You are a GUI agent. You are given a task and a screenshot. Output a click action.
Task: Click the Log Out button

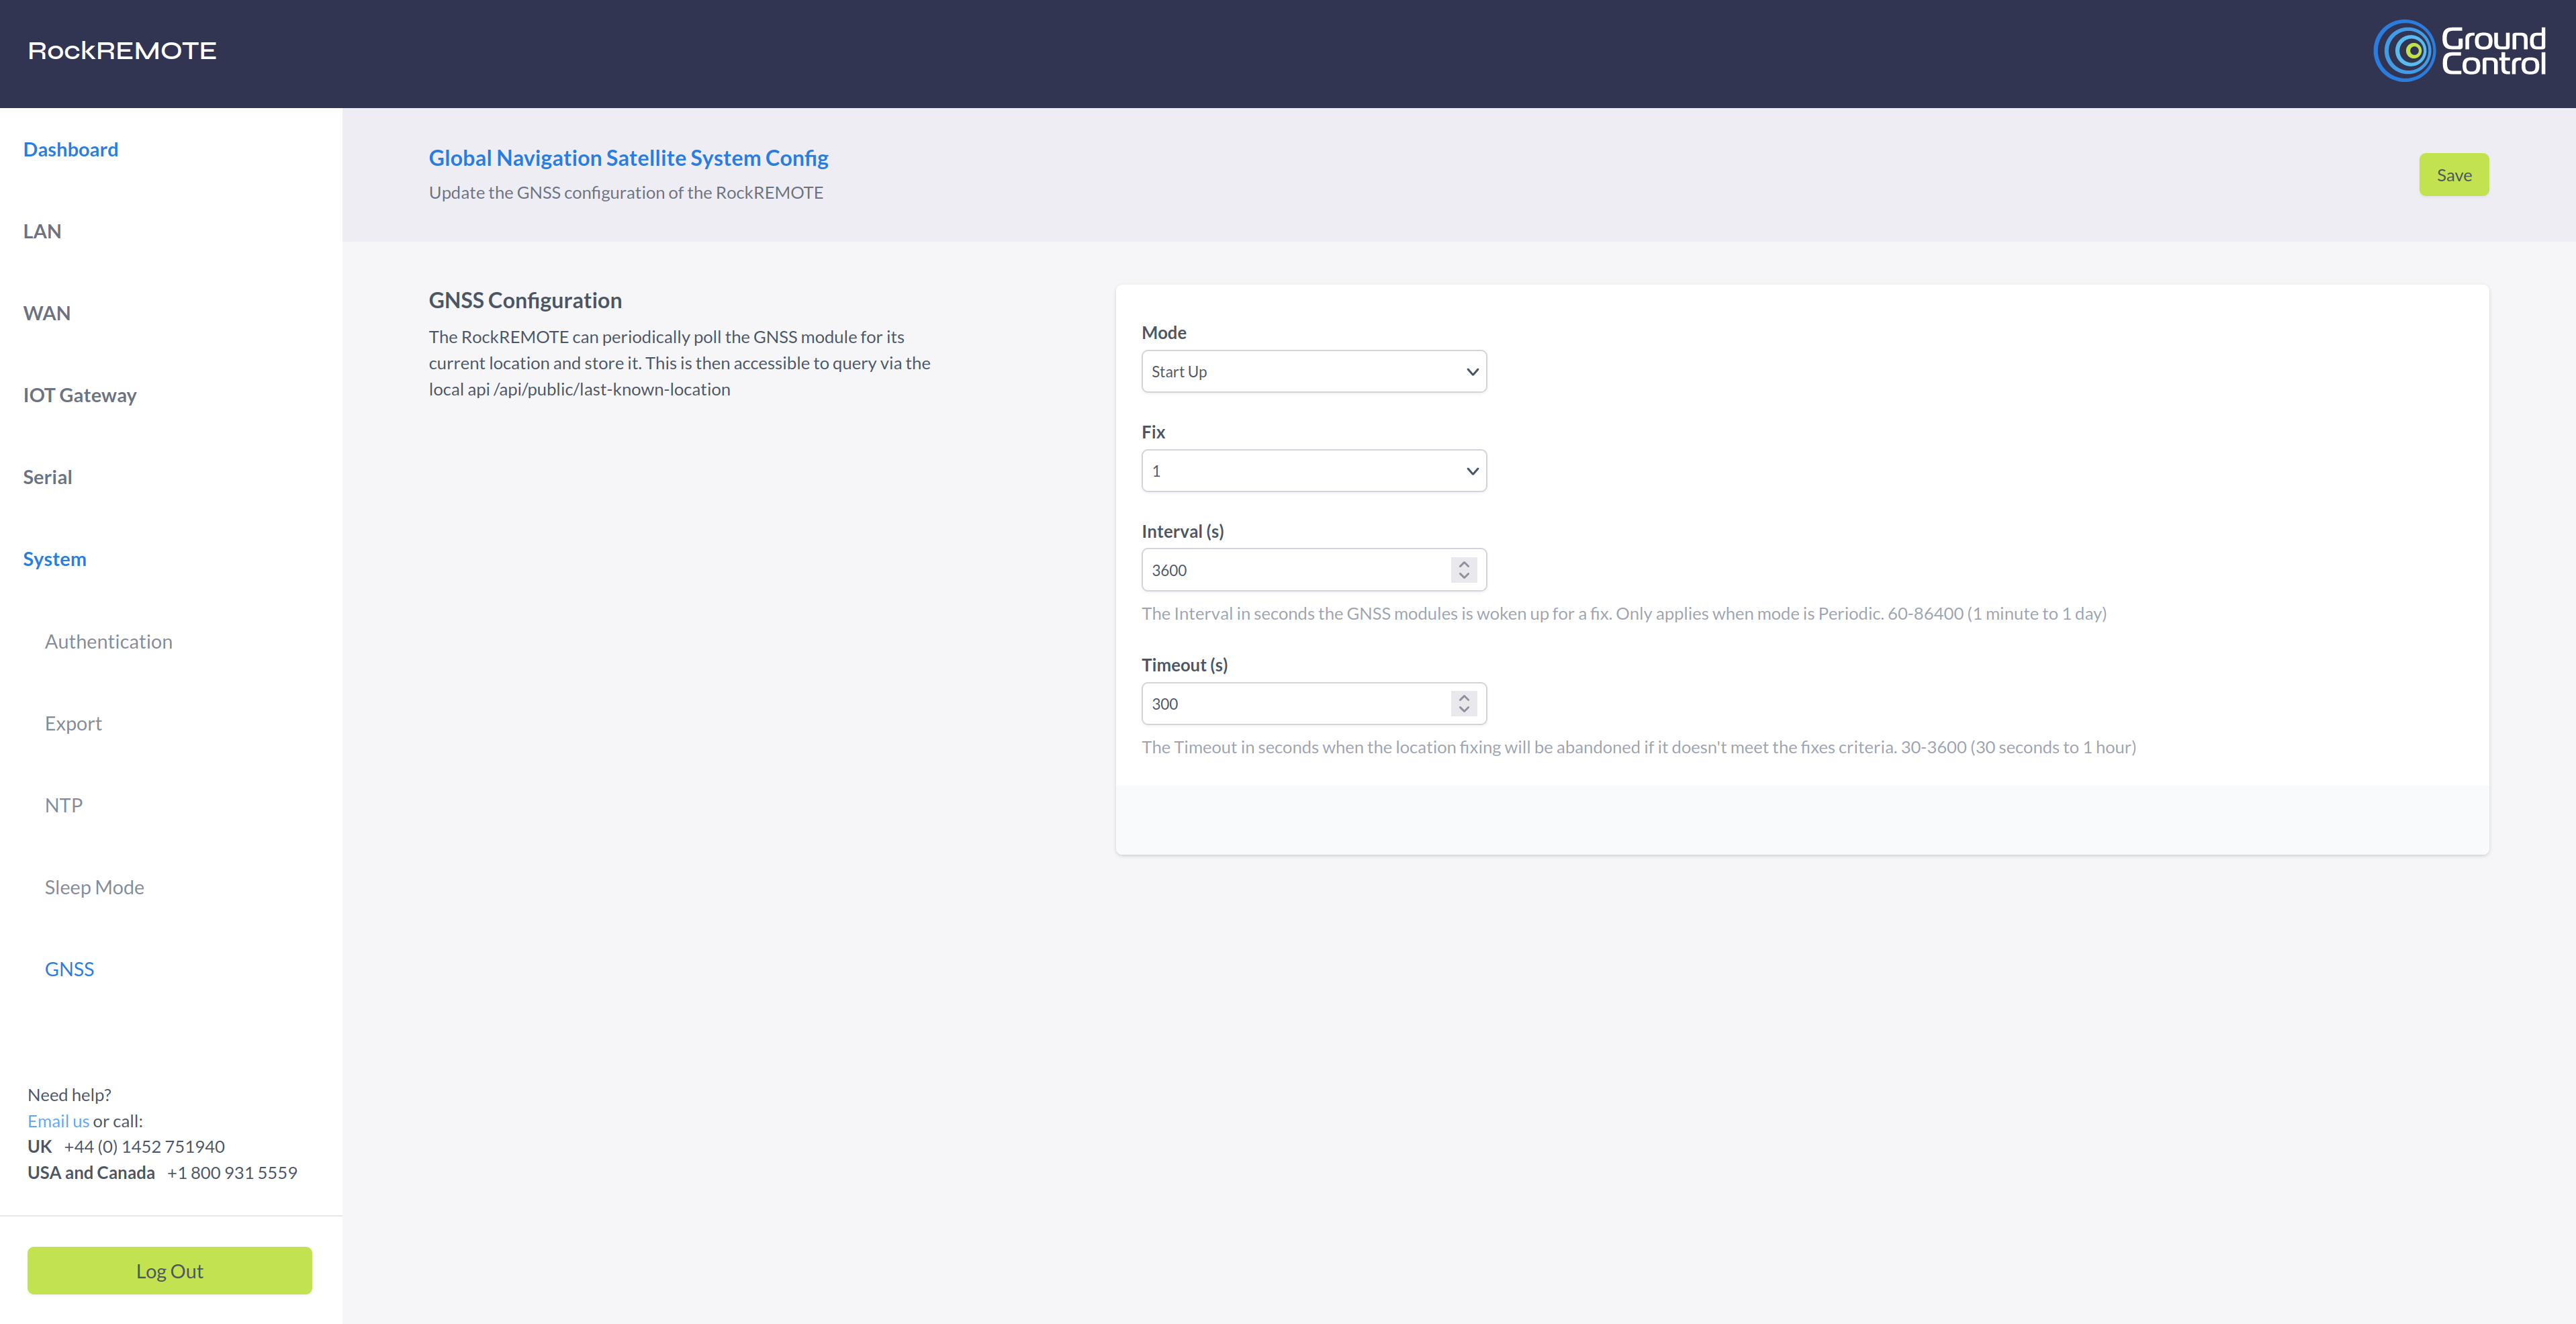pyautogui.click(x=169, y=1271)
